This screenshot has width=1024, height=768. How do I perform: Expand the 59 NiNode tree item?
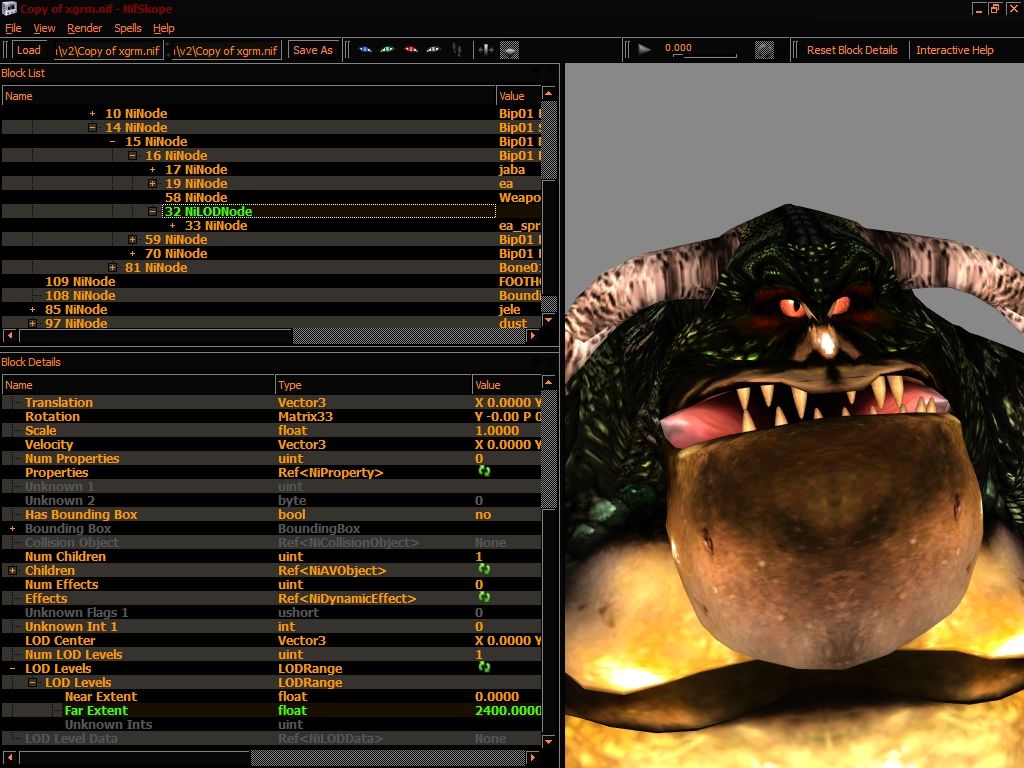click(133, 240)
